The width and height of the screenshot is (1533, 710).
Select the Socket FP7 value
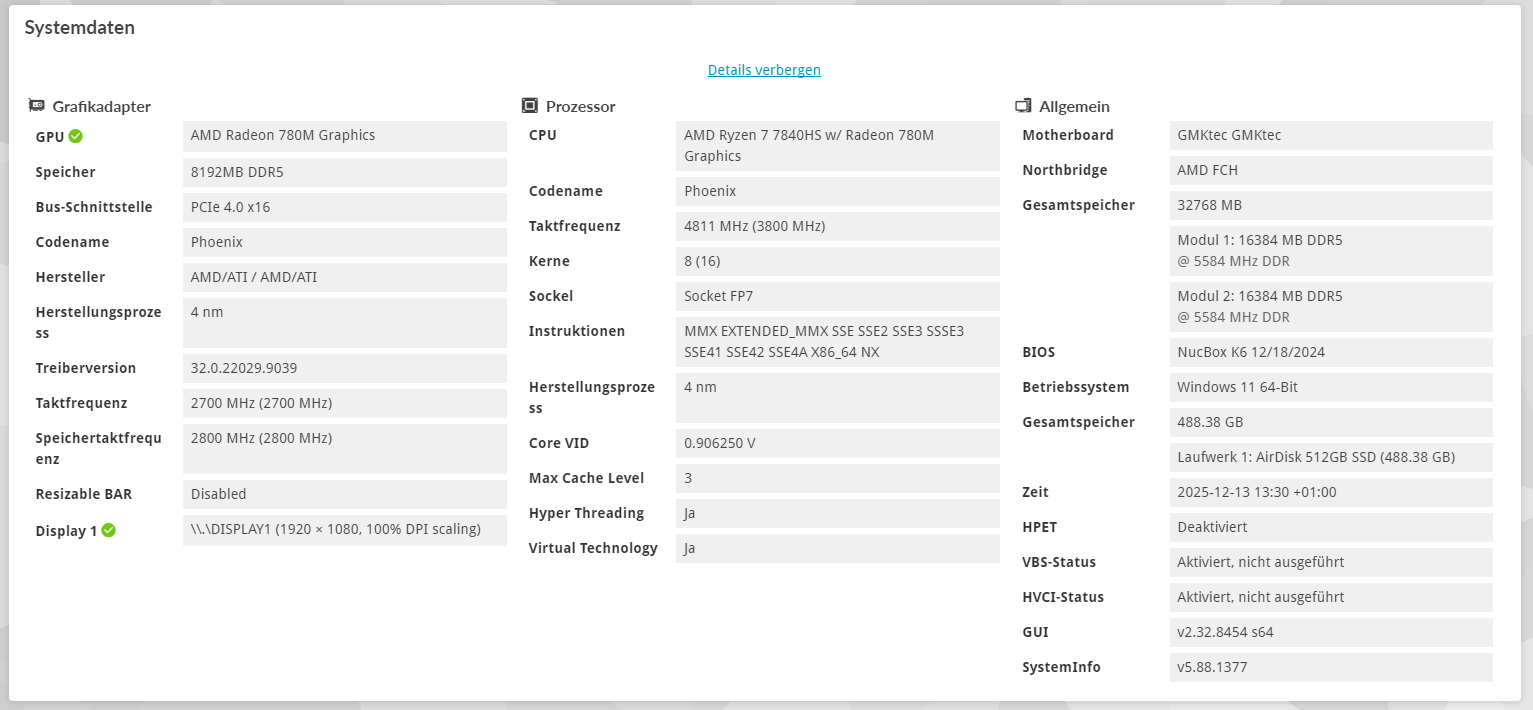point(838,296)
